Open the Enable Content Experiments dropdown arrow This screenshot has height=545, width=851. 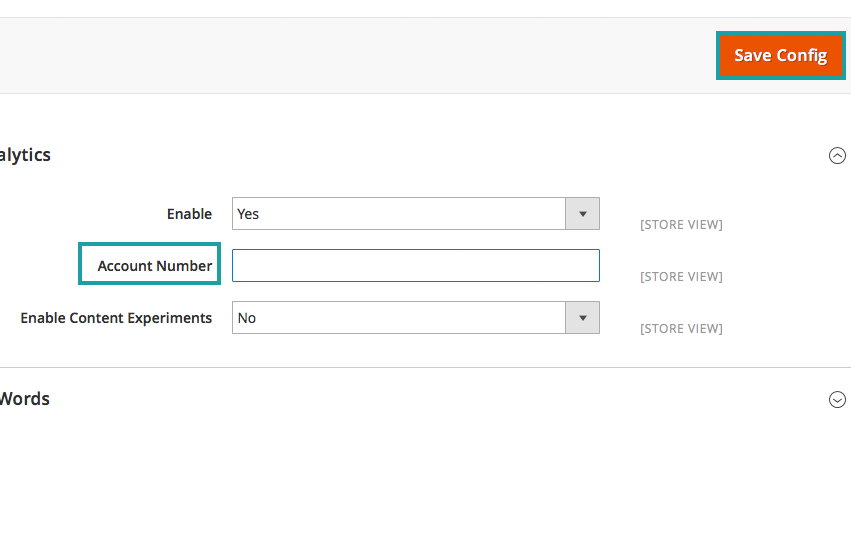click(x=582, y=318)
